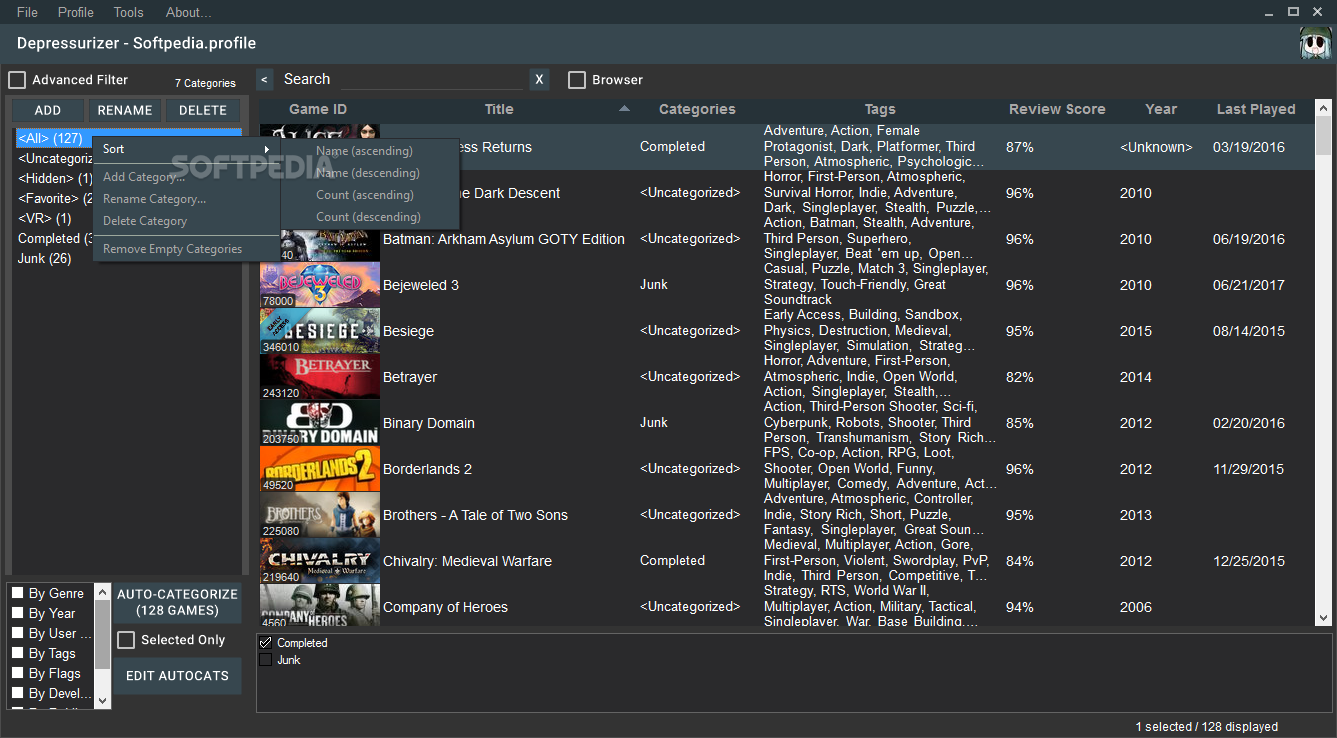Sort by the Game ID column header
The height and width of the screenshot is (738, 1337).
pos(318,109)
